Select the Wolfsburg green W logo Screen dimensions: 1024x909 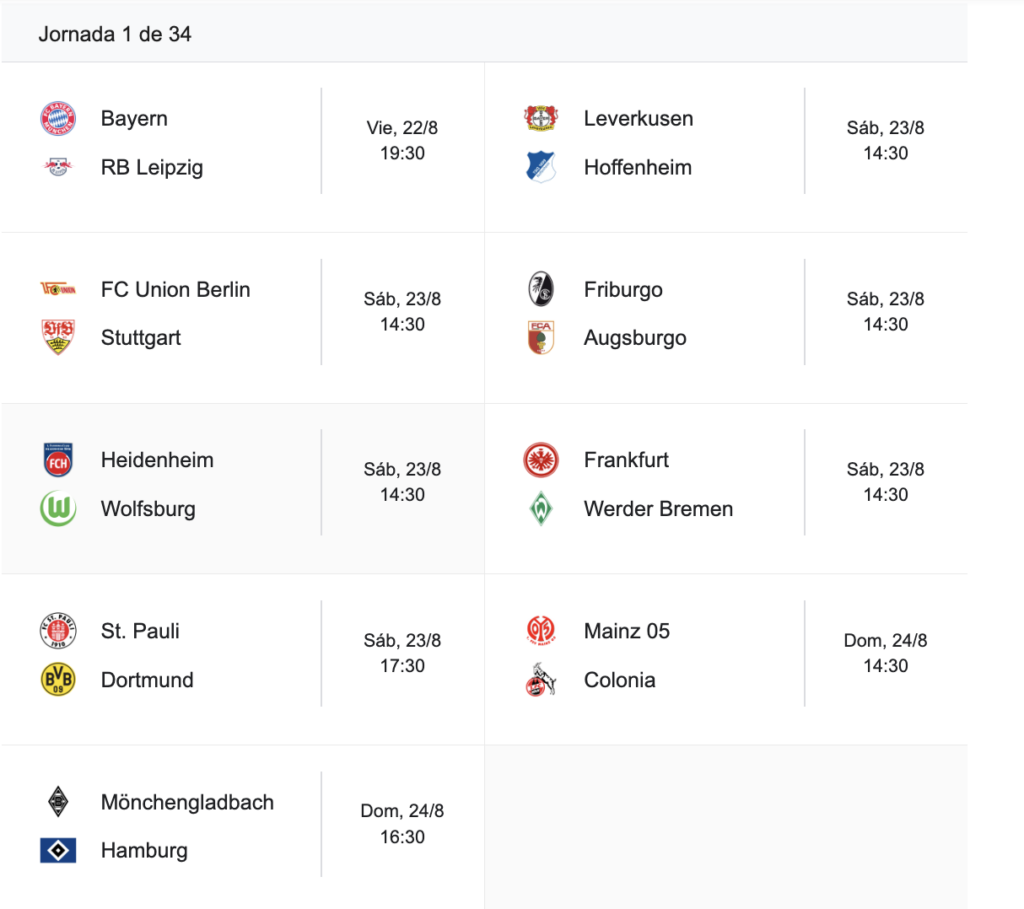pos(58,509)
